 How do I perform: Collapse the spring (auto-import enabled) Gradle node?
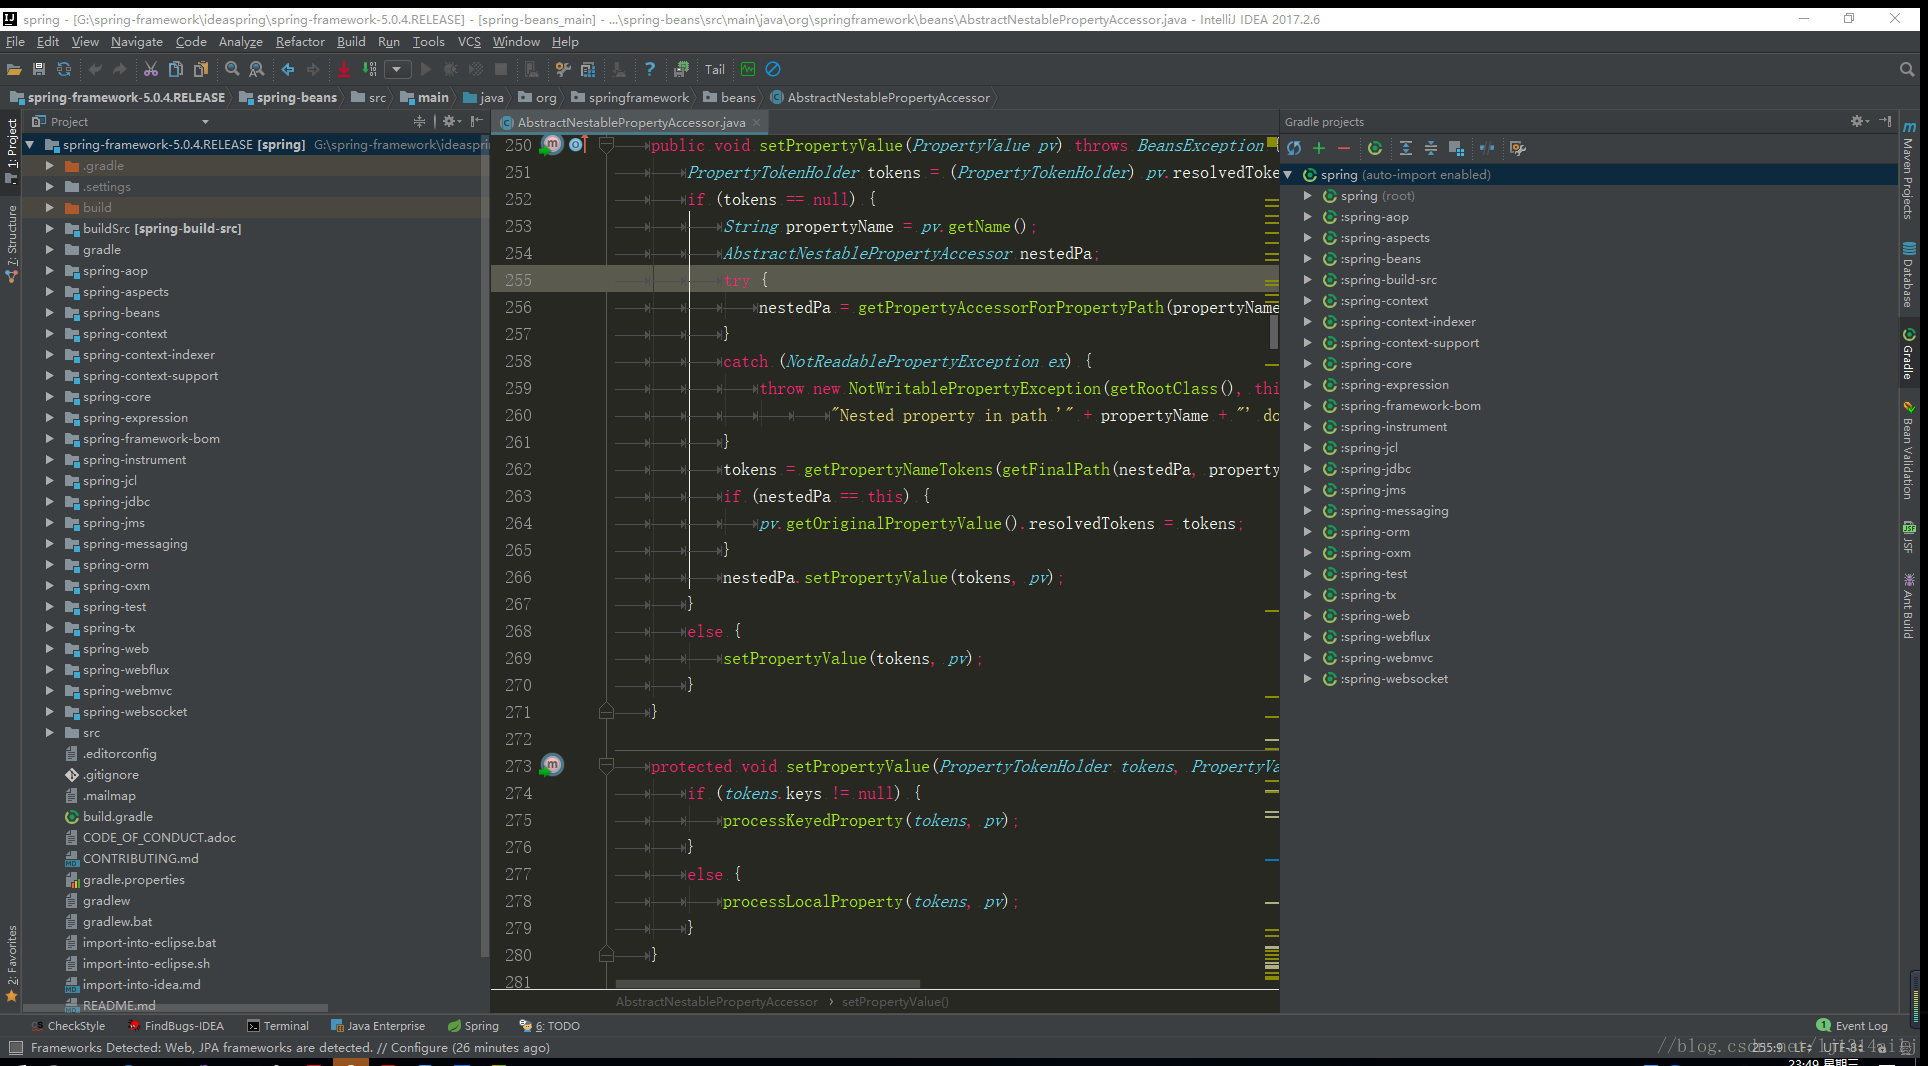click(1288, 175)
